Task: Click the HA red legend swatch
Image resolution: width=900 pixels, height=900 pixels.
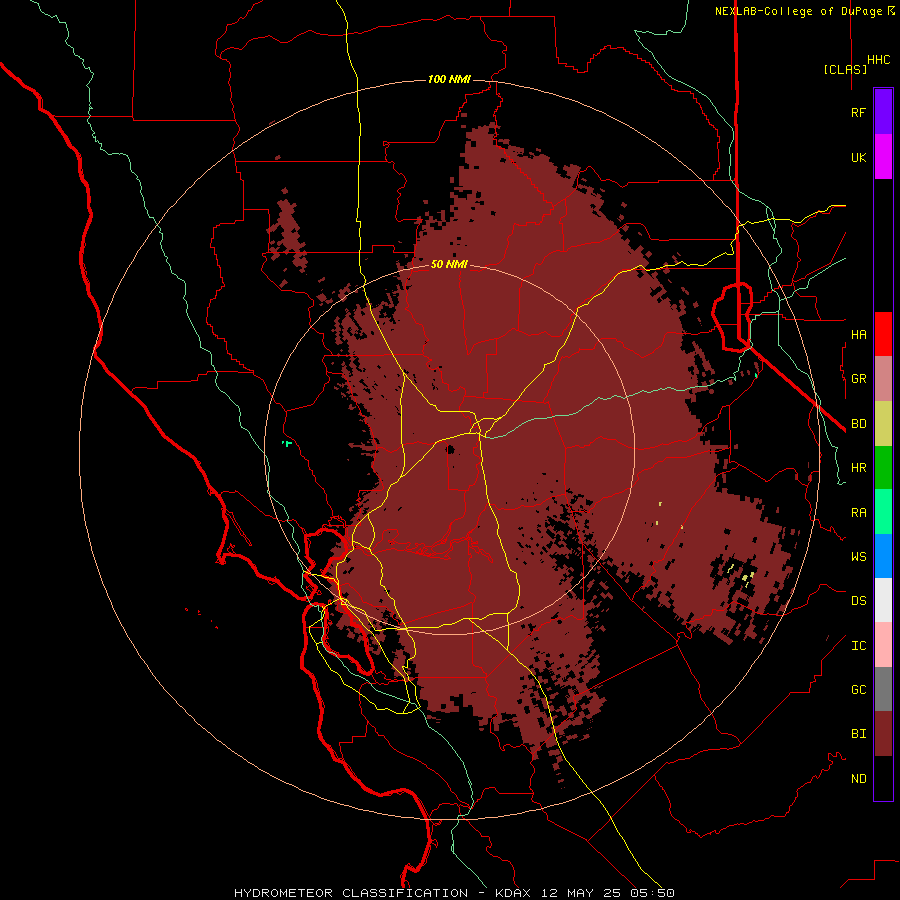Action: click(x=883, y=334)
